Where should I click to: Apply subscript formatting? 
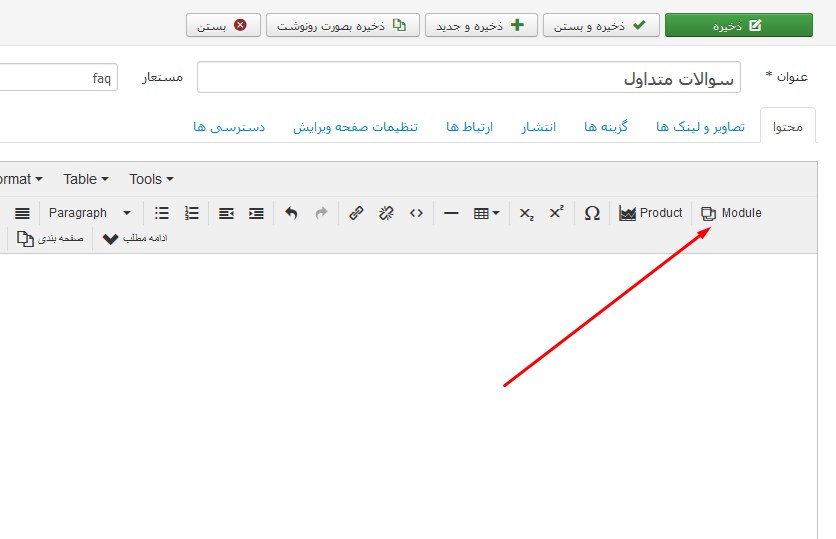(x=527, y=213)
